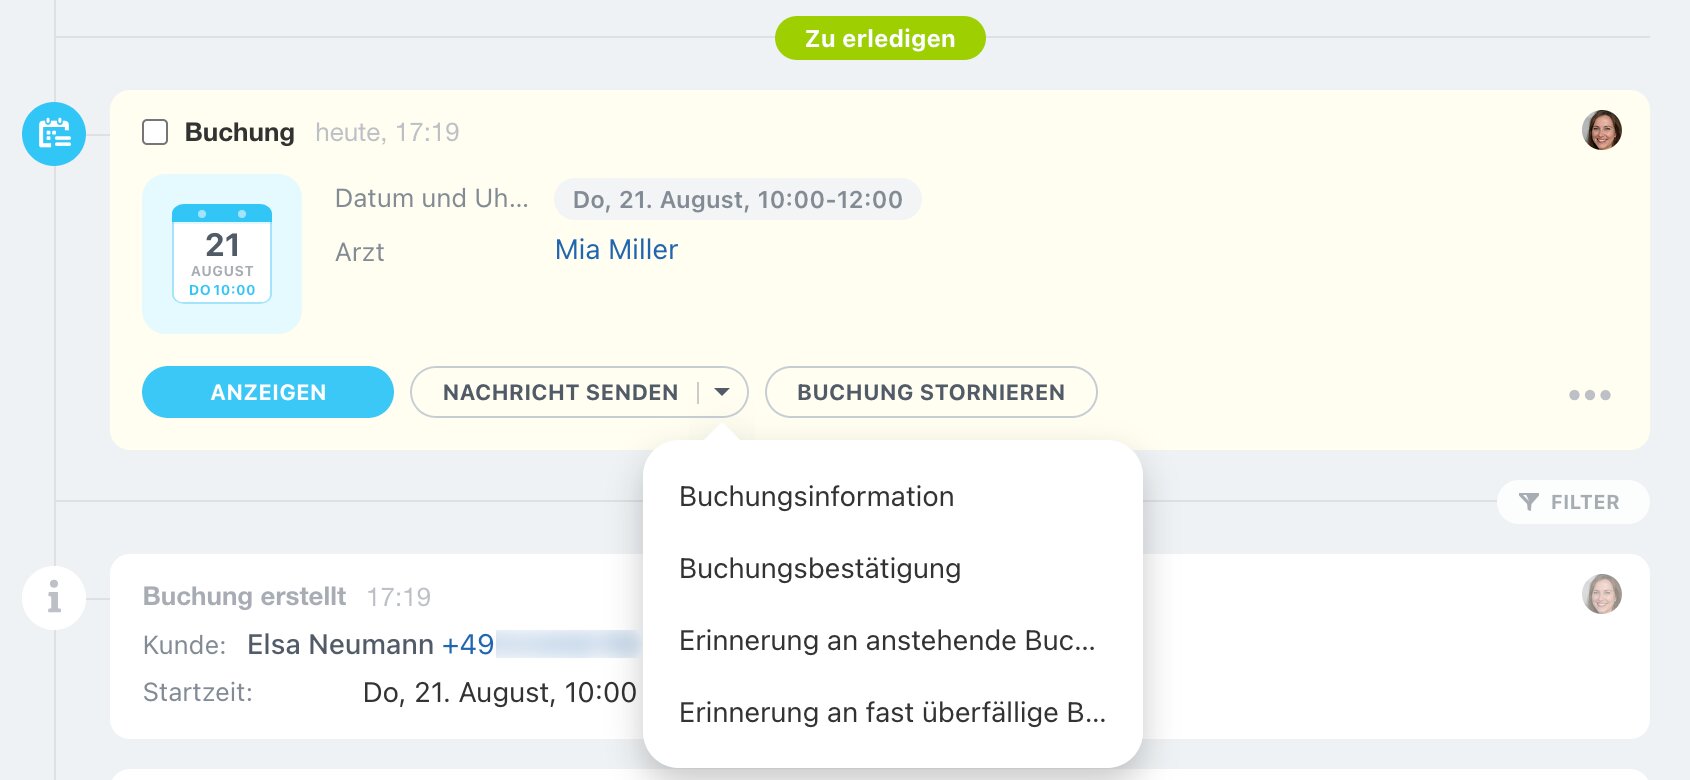Click the avatar on Buchung erstellt entry

[1601, 594]
